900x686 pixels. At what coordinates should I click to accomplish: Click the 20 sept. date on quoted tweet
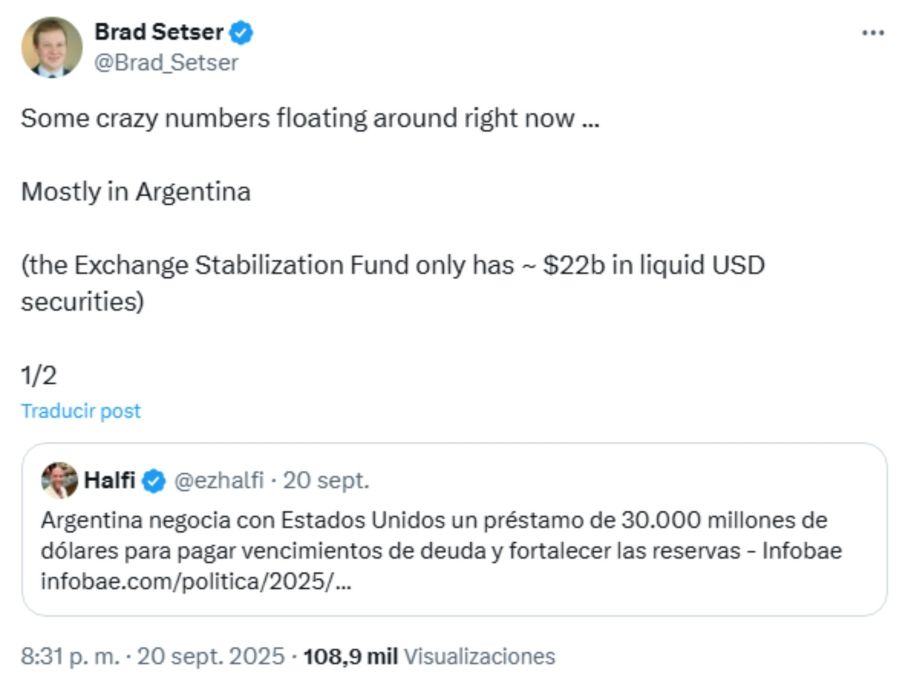(329, 480)
